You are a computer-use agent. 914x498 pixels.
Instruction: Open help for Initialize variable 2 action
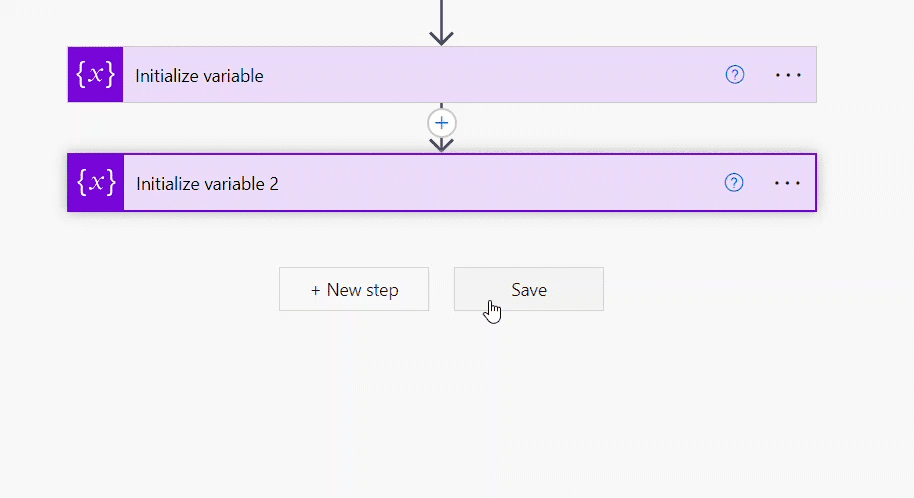click(734, 183)
